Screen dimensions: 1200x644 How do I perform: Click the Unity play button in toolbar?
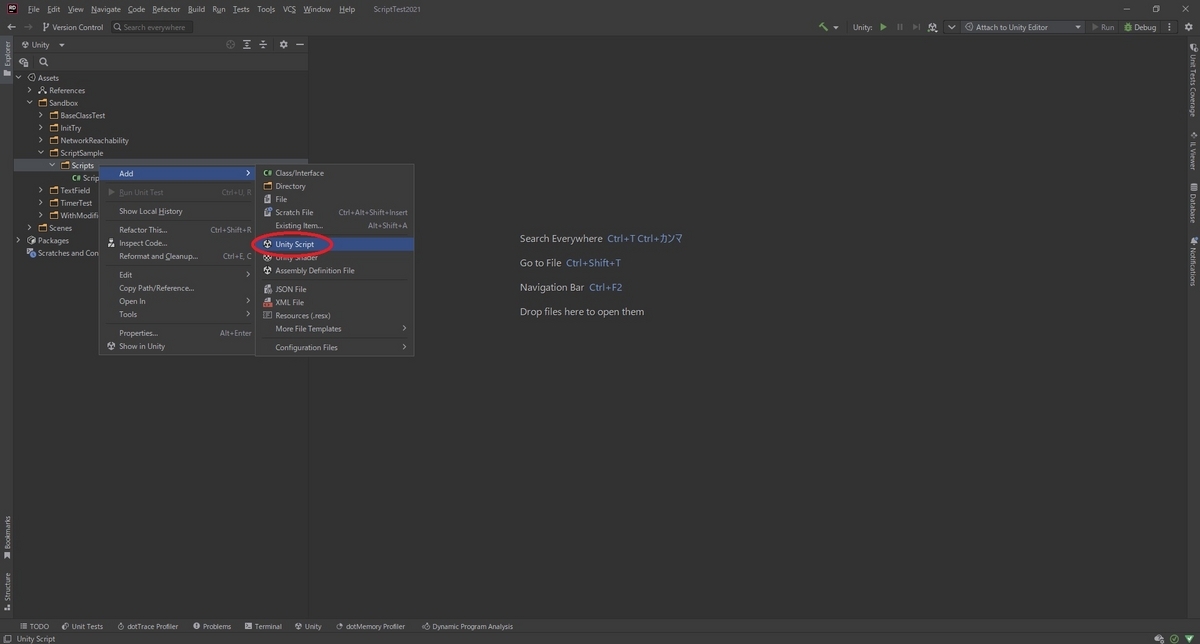(883, 27)
